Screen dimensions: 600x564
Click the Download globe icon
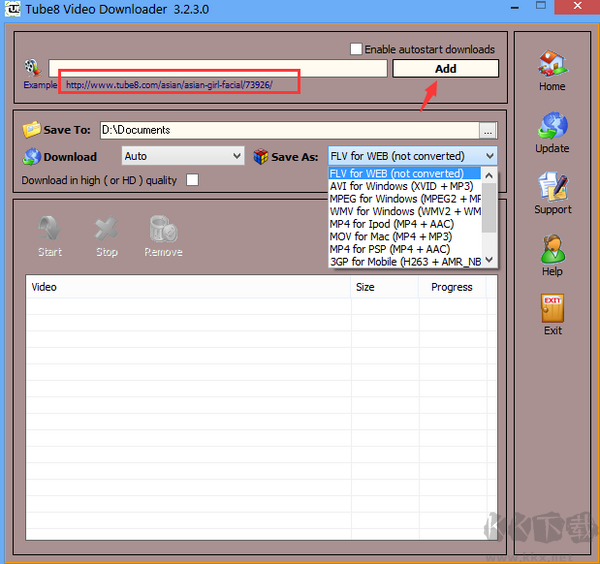point(31,156)
